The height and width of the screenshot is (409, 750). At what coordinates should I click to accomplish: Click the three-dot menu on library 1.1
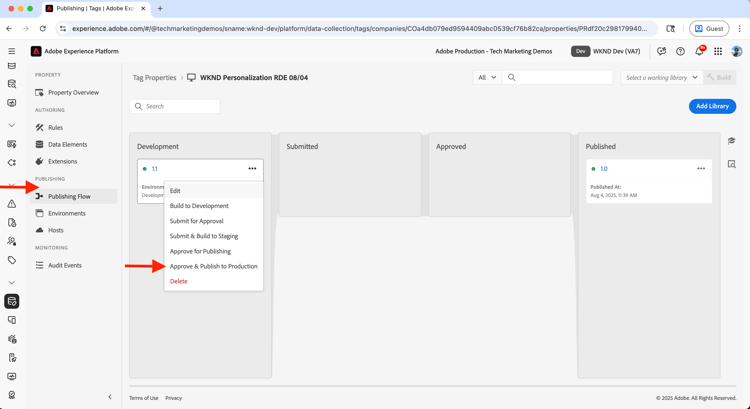click(x=252, y=168)
